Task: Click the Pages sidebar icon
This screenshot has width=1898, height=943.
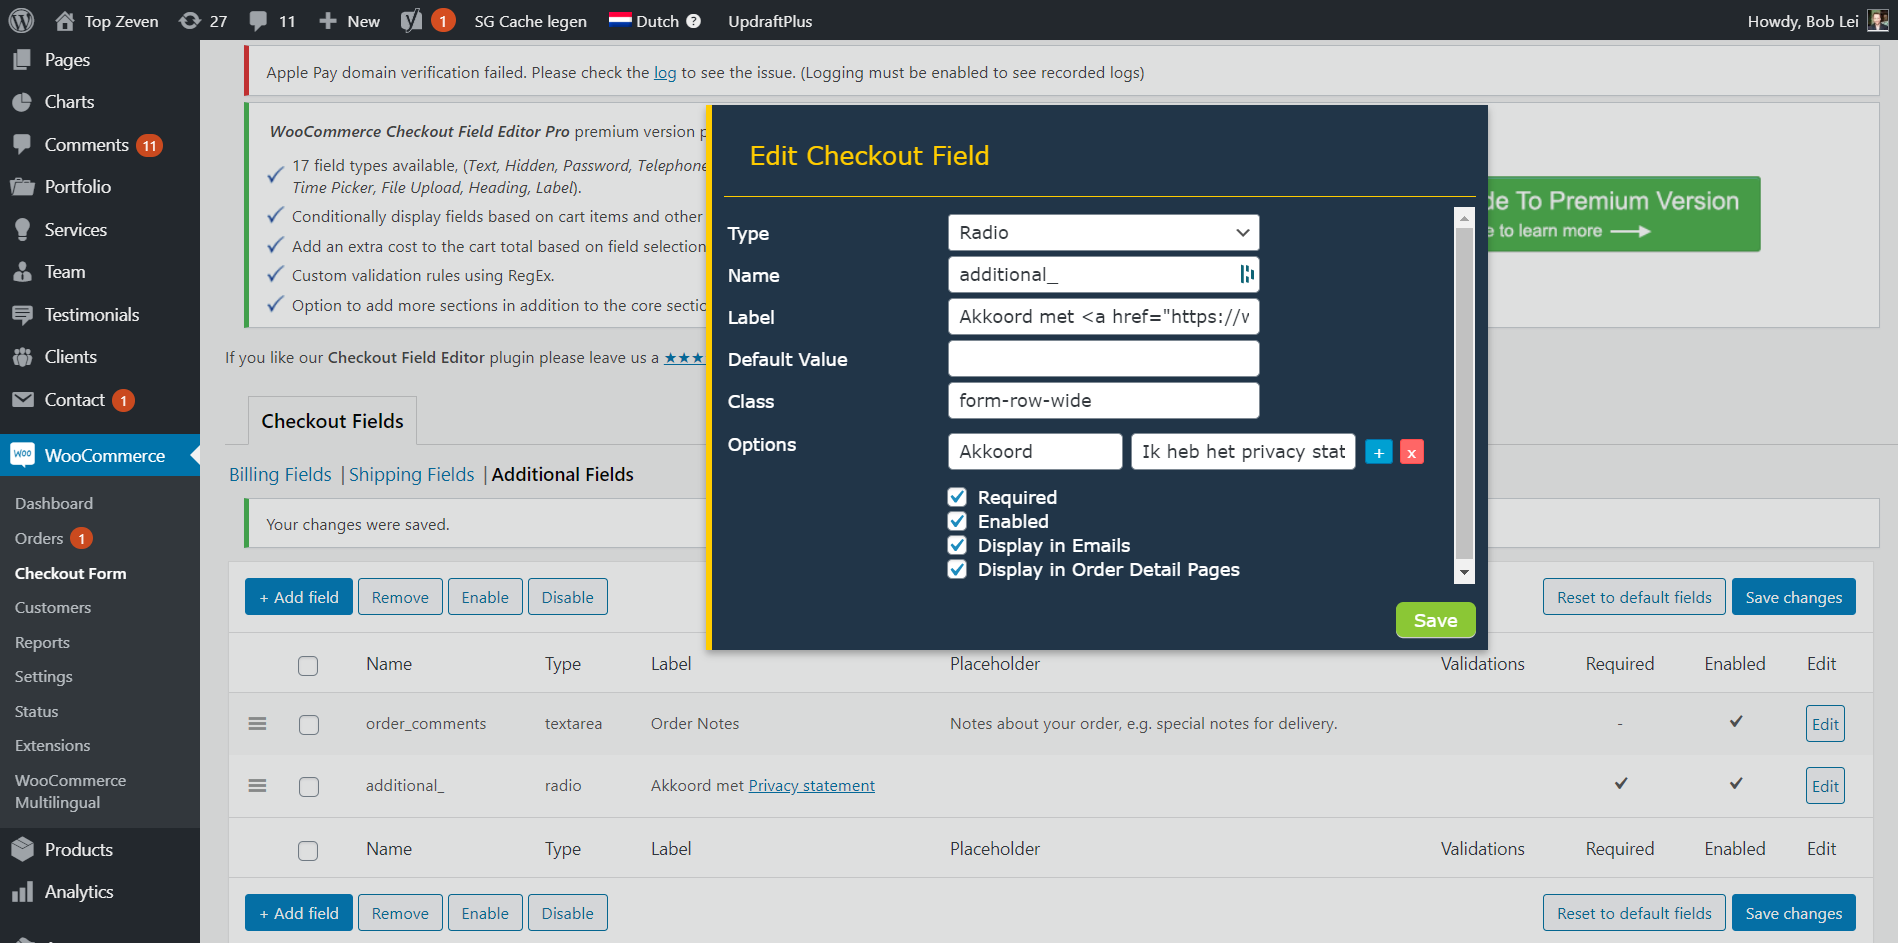Action: pos(22,60)
